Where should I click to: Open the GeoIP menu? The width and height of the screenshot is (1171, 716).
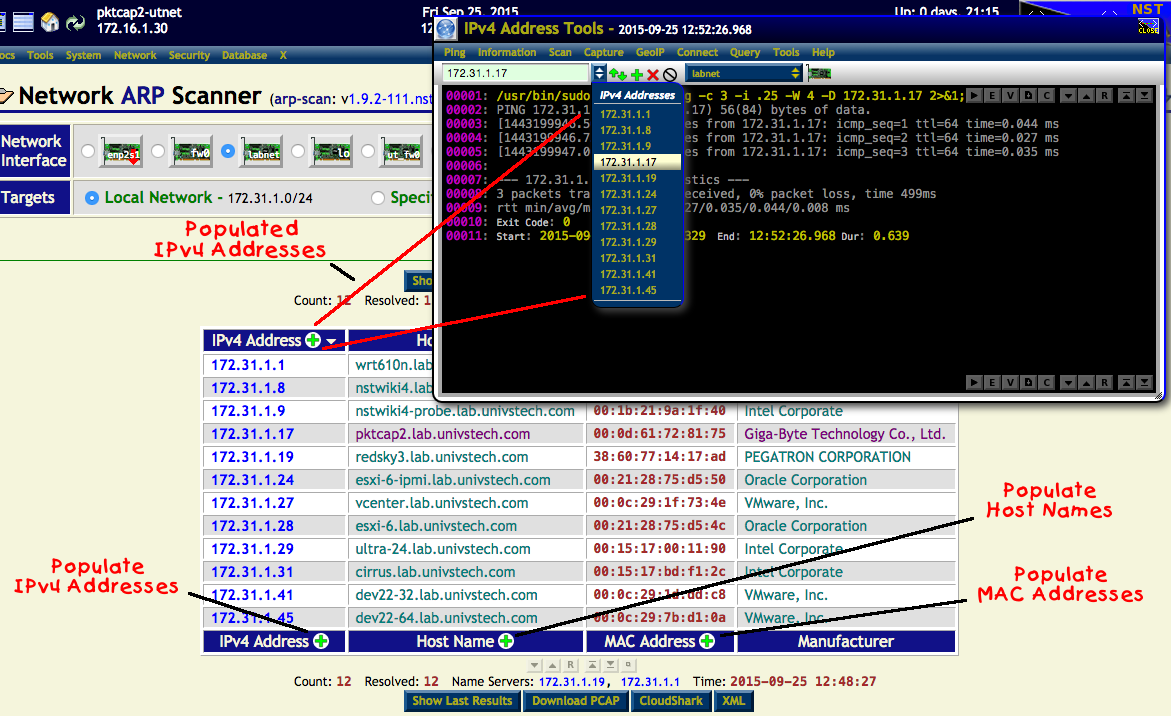point(650,52)
